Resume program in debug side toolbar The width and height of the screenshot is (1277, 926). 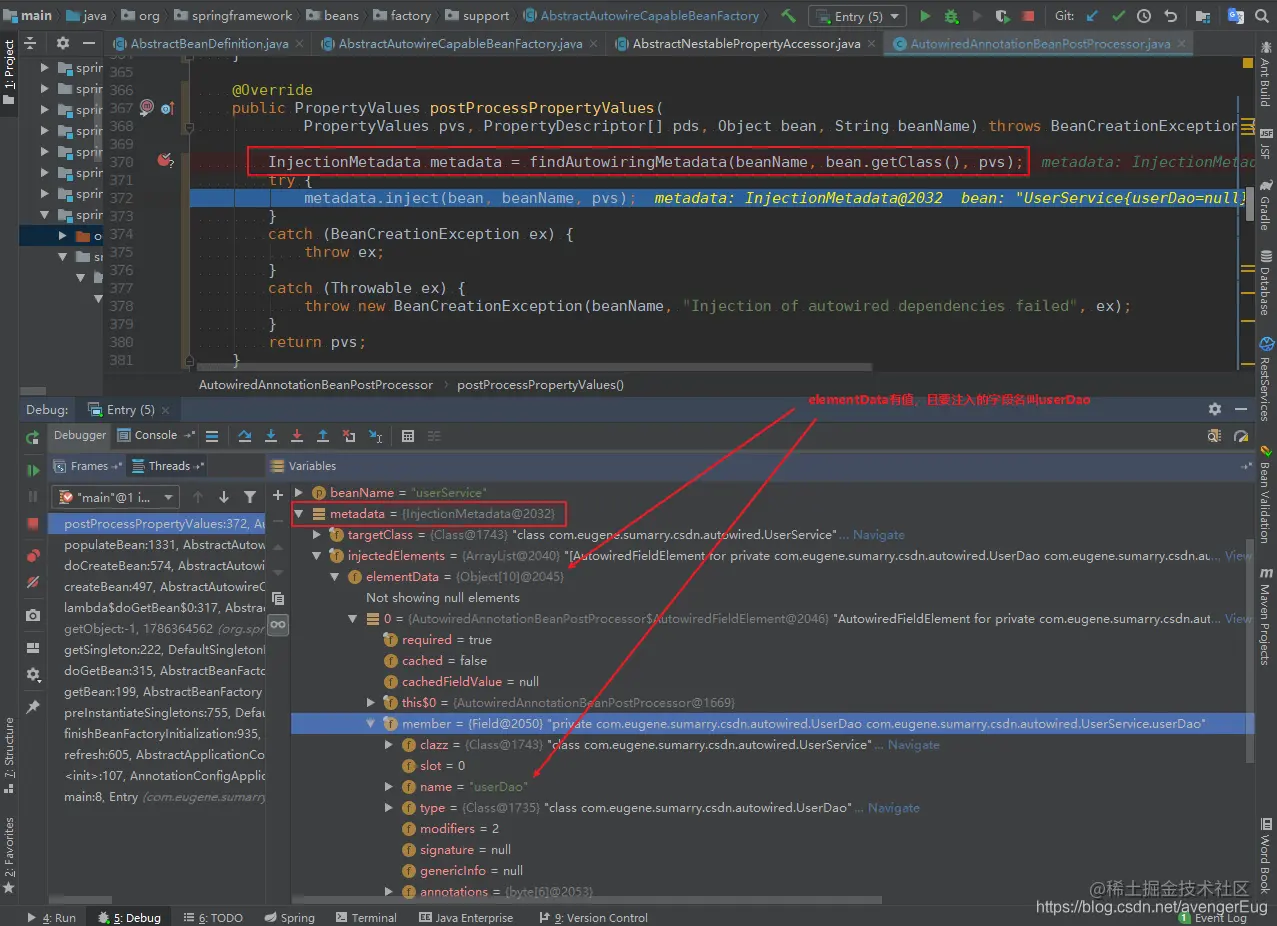point(33,470)
